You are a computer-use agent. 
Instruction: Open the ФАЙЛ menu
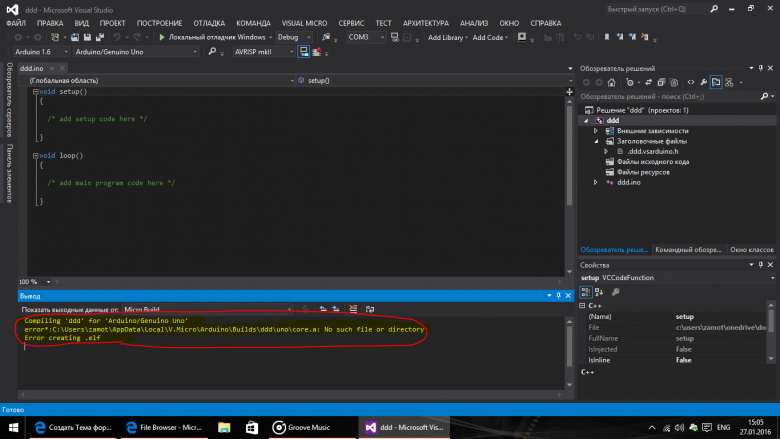(16, 23)
